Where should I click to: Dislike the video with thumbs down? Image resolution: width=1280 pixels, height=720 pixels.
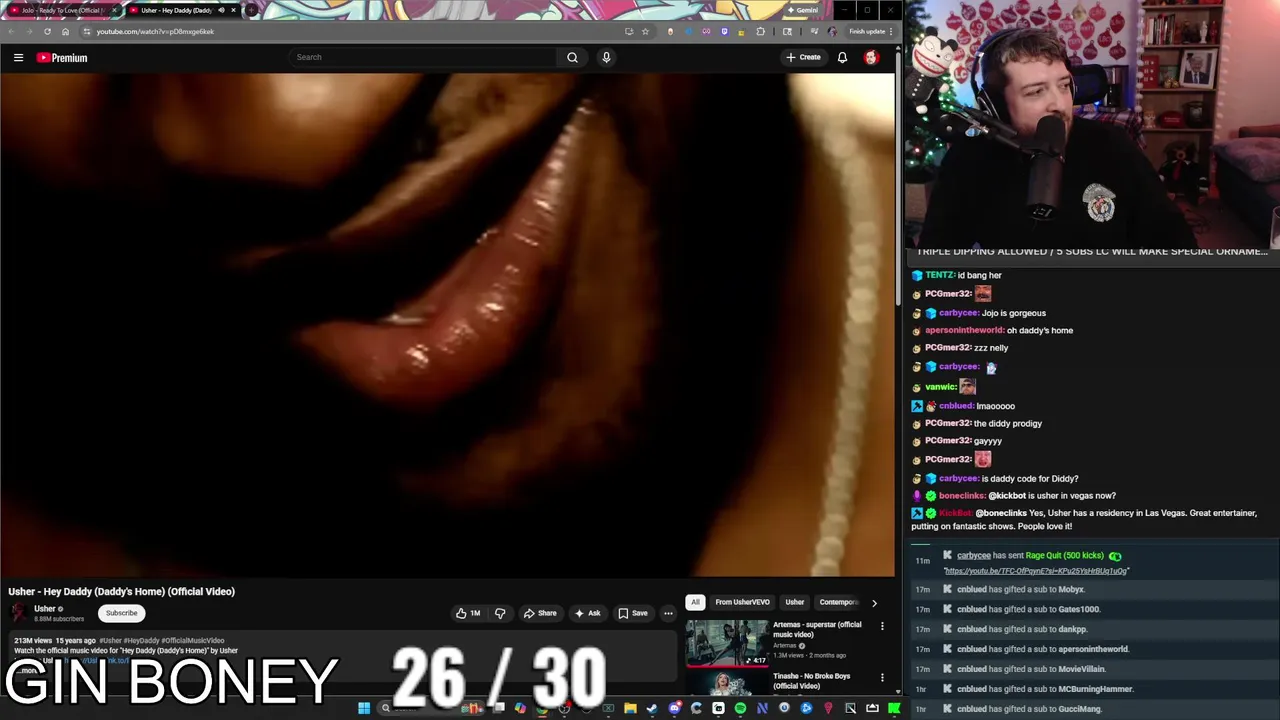coord(500,613)
